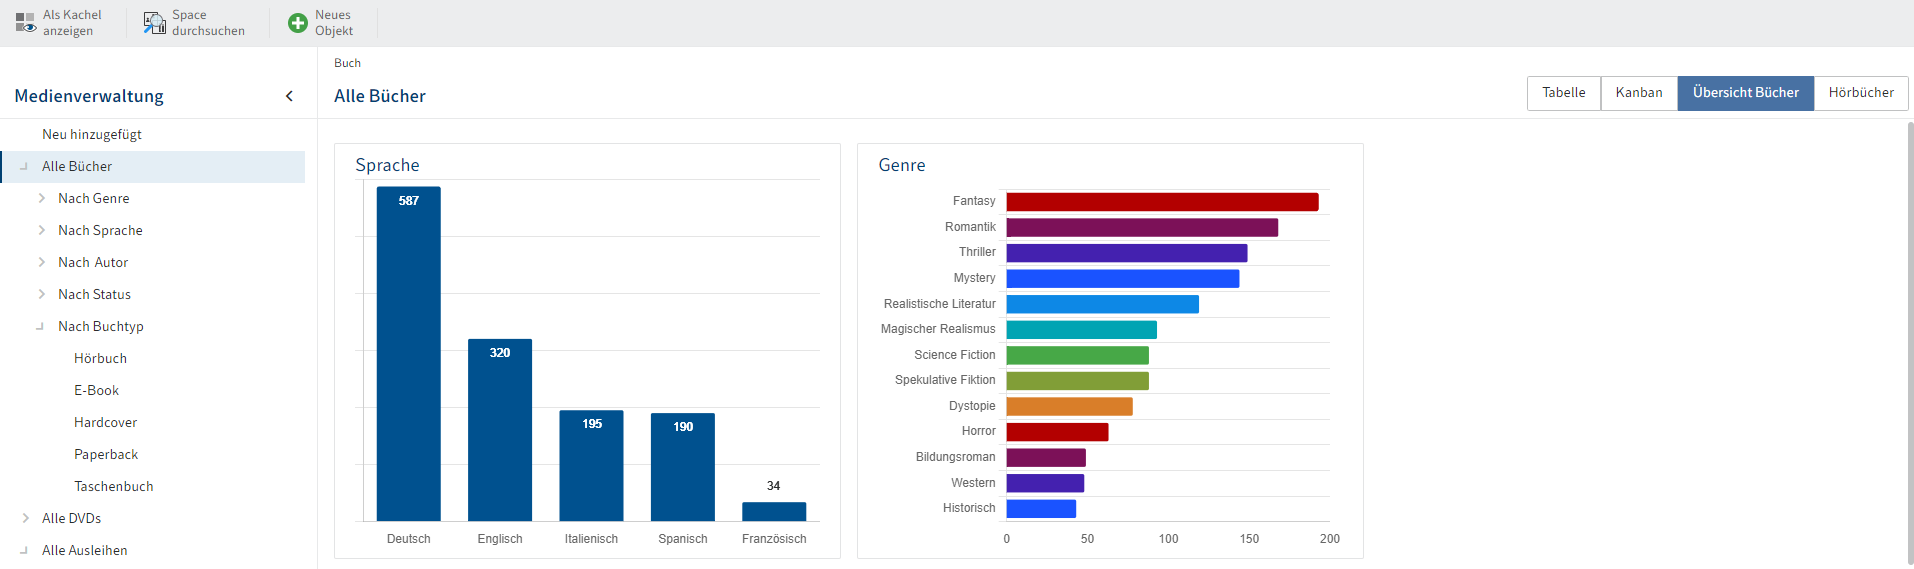Open the Alle DVDs entry
Screen dimensions: 1914x569
point(71,518)
